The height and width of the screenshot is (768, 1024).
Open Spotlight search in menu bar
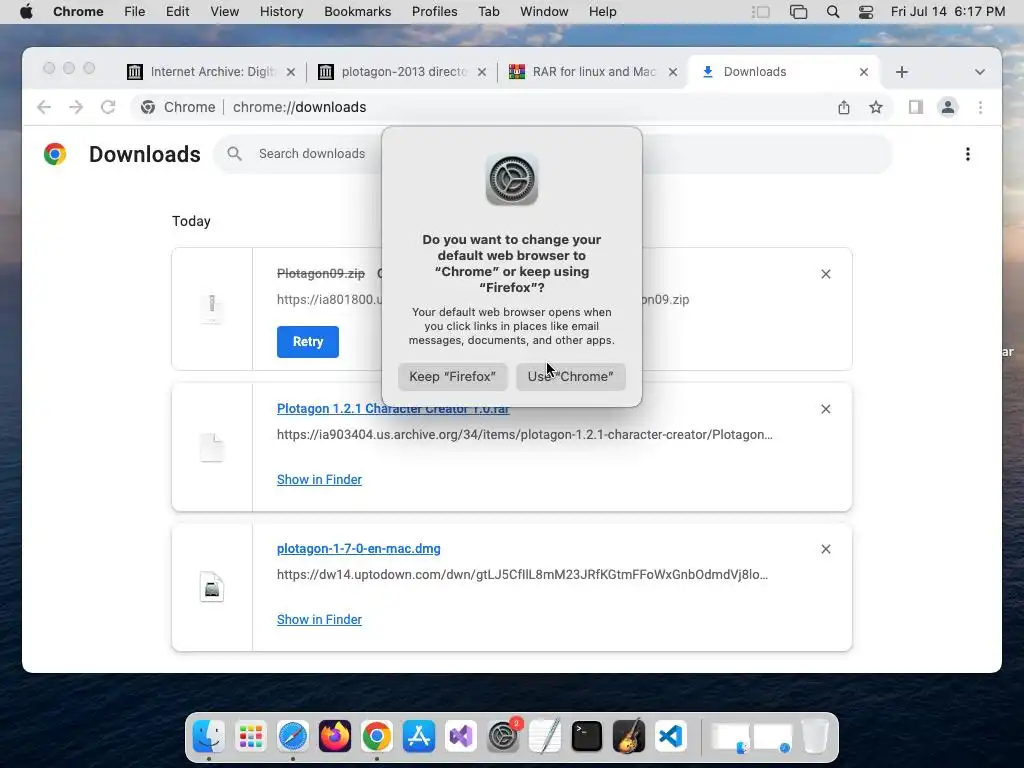[x=833, y=12]
